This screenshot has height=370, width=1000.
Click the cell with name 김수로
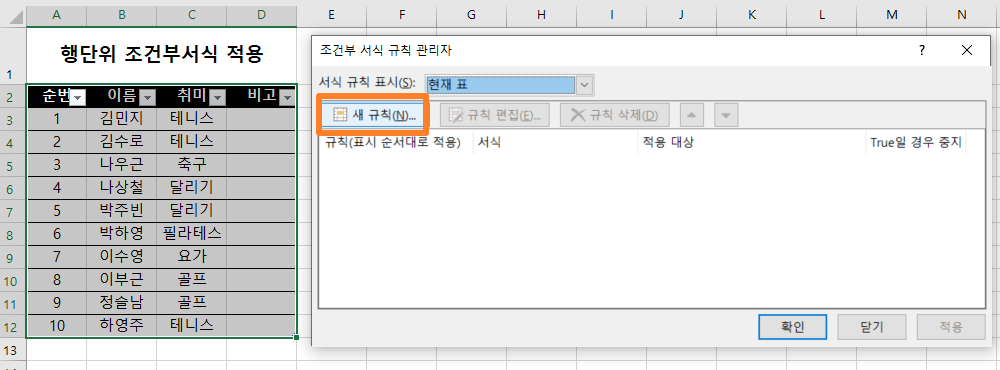[121, 141]
